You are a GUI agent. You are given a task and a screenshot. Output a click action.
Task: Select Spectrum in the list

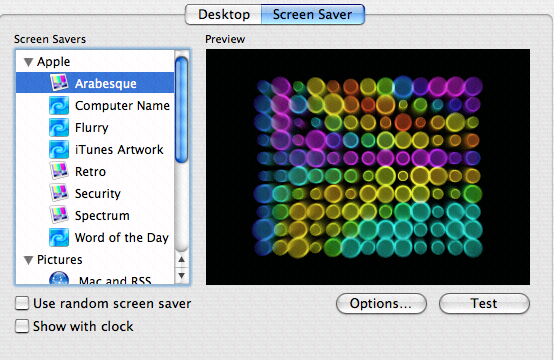pyautogui.click(x=102, y=216)
